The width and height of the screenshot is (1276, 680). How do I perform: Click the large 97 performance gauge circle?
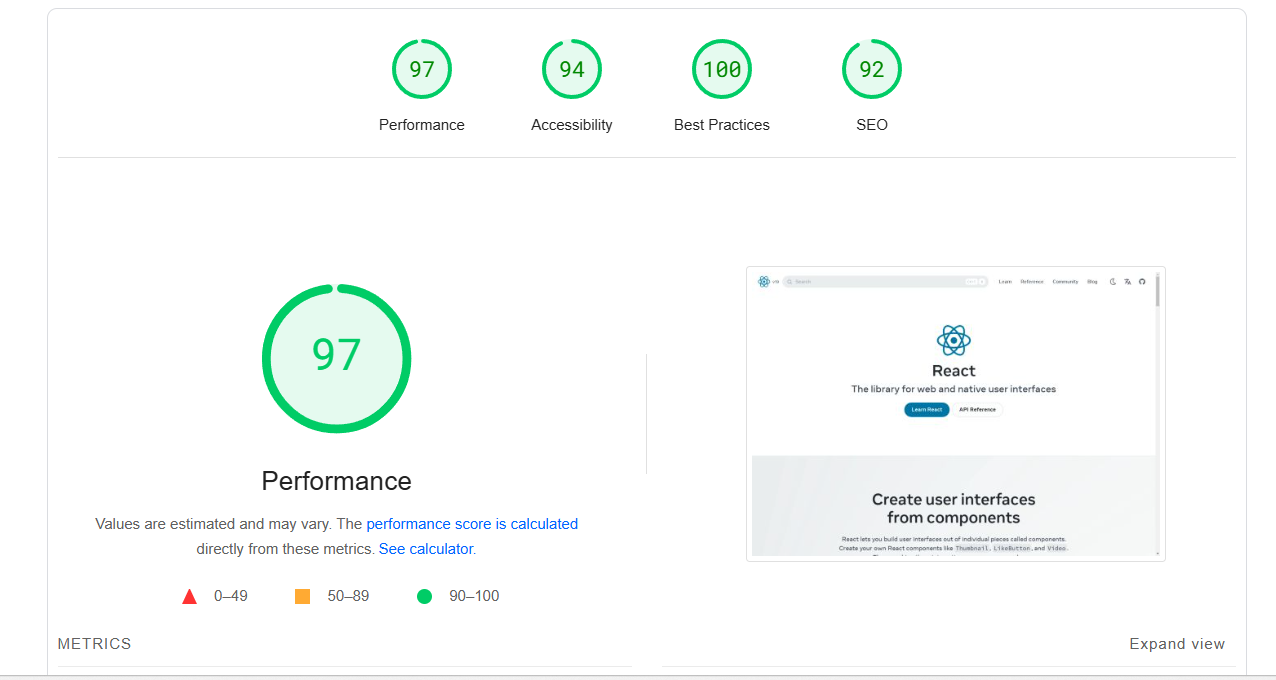pos(336,358)
